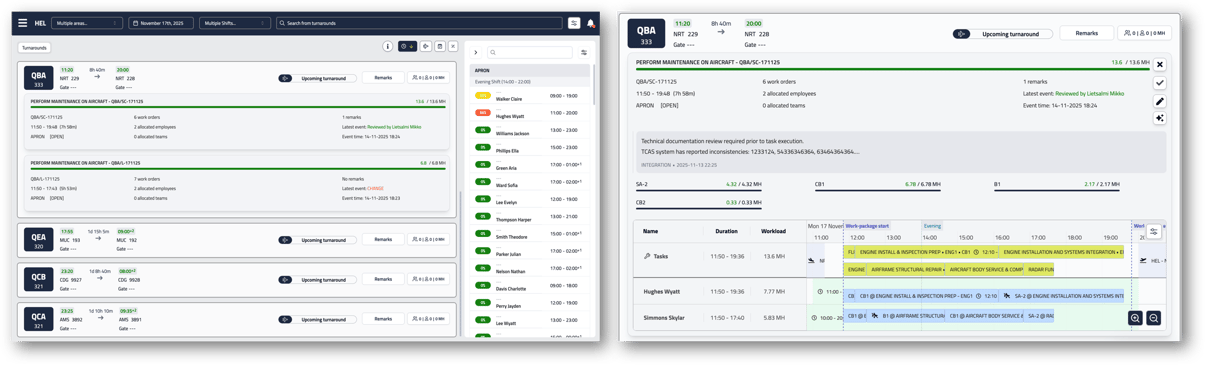Open the hamburger menu beside HEL
This screenshot has width=1205, height=365.
[23, 23]
